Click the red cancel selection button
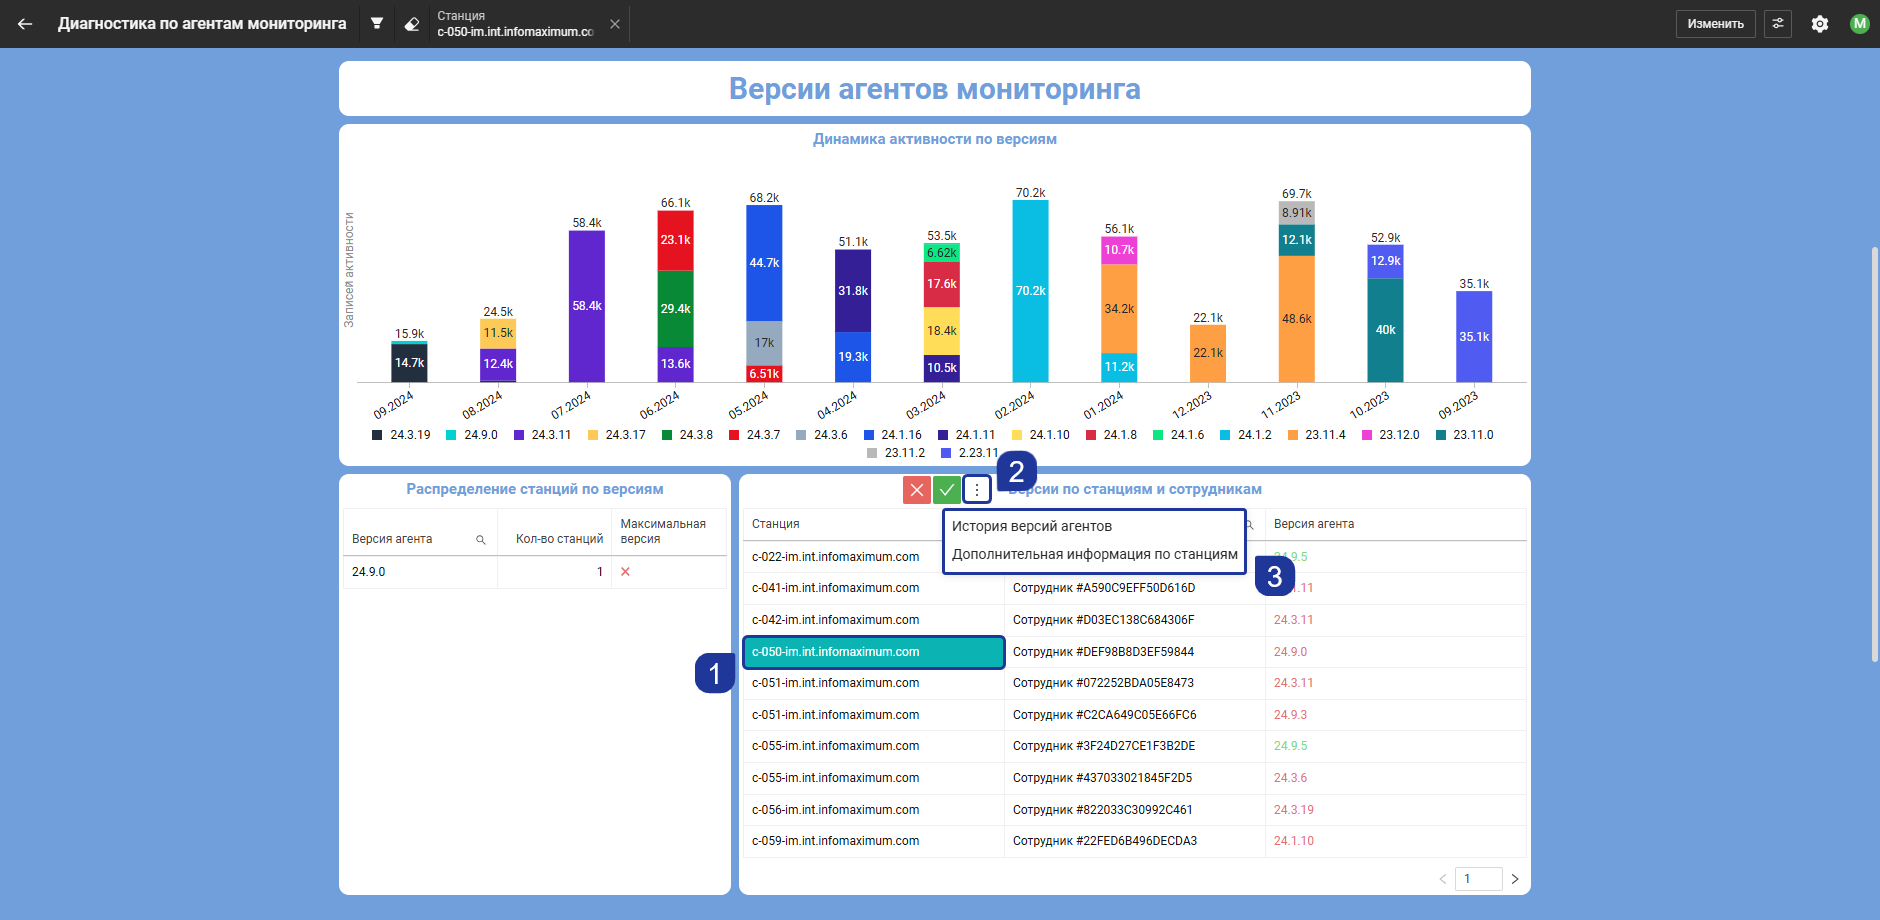1880x920 pixels. click(x=916, y=490)
